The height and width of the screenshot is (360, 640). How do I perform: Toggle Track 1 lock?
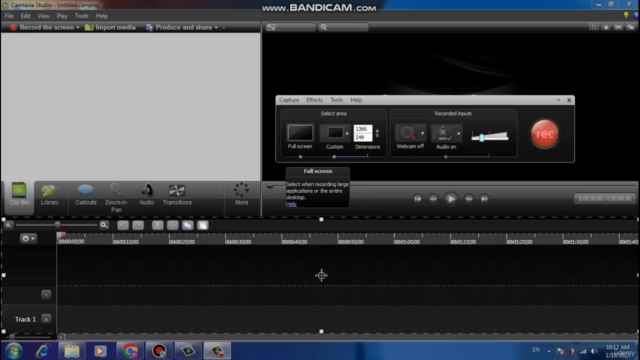click(x=46, y=319)
